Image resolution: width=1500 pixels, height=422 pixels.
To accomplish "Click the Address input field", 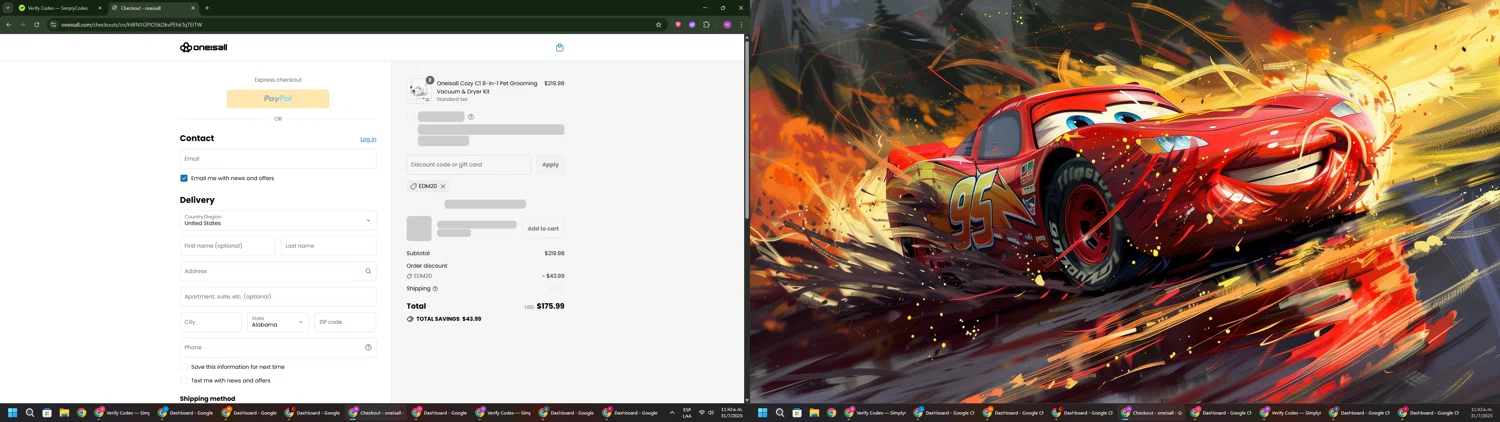I will click(278, 271).
